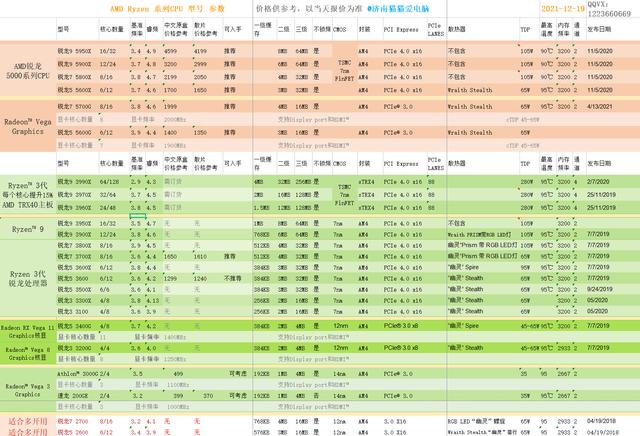Click the number cell '1223660669'
Viewport: 640px width, 436px height.
pyautogui.click(x=609, y=14)
